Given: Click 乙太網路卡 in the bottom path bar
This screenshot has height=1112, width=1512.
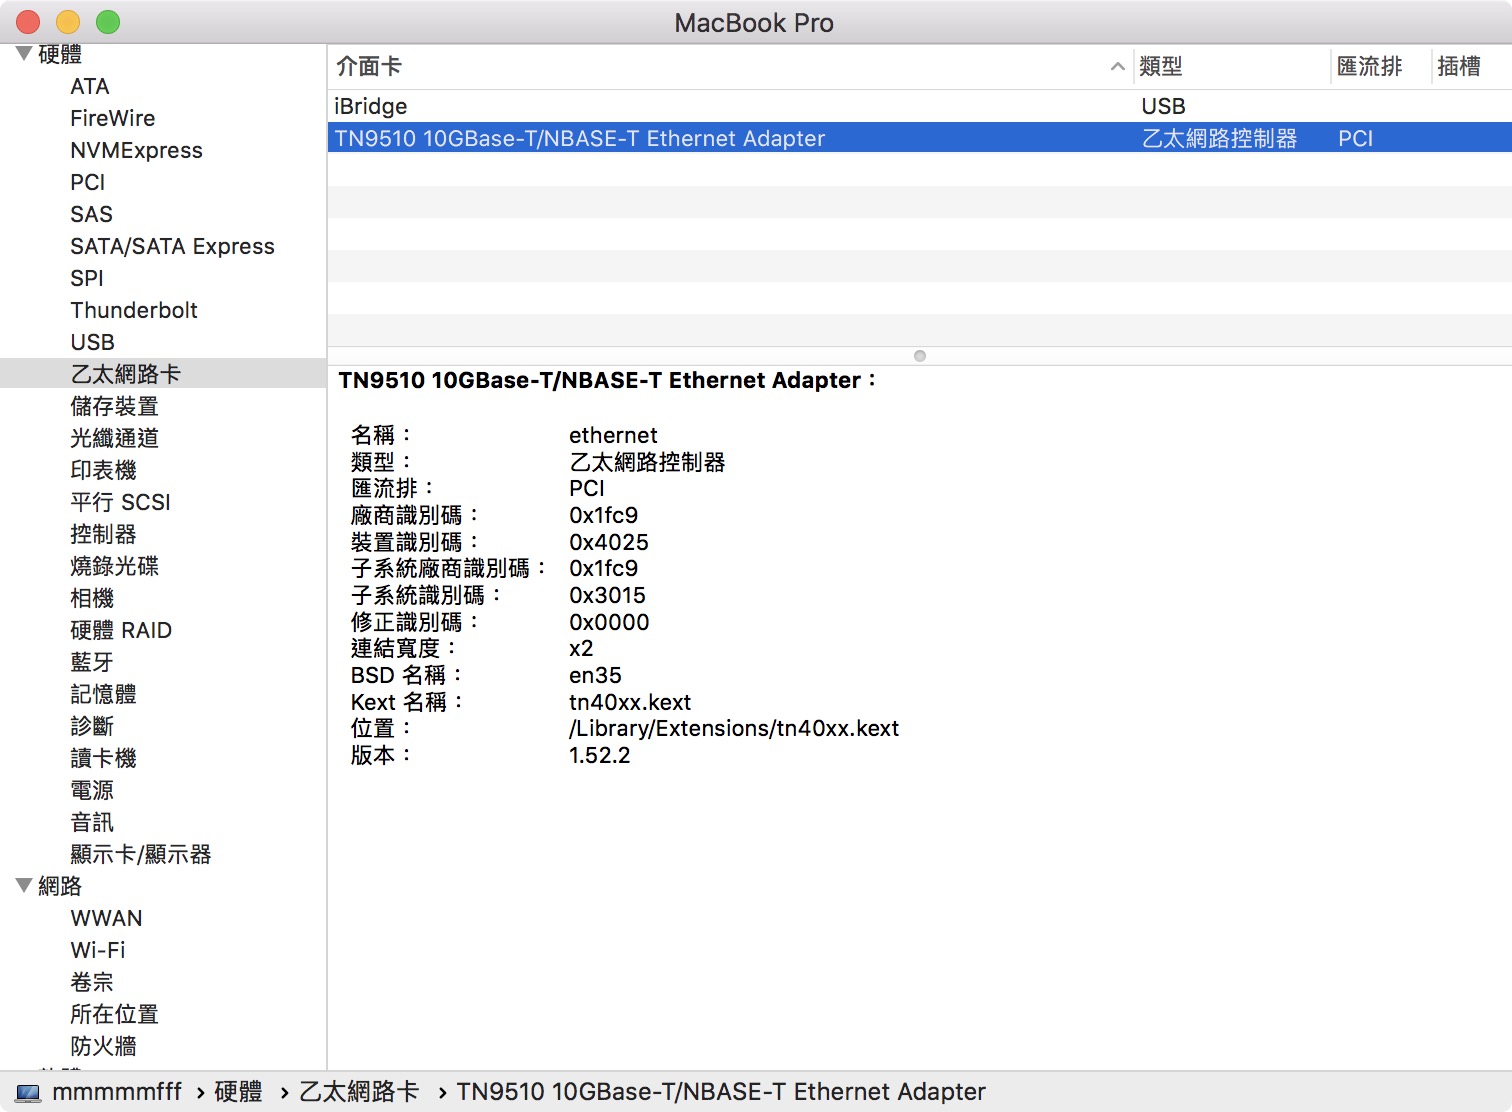Looking at the screenshot, I should click(359, 1092).
